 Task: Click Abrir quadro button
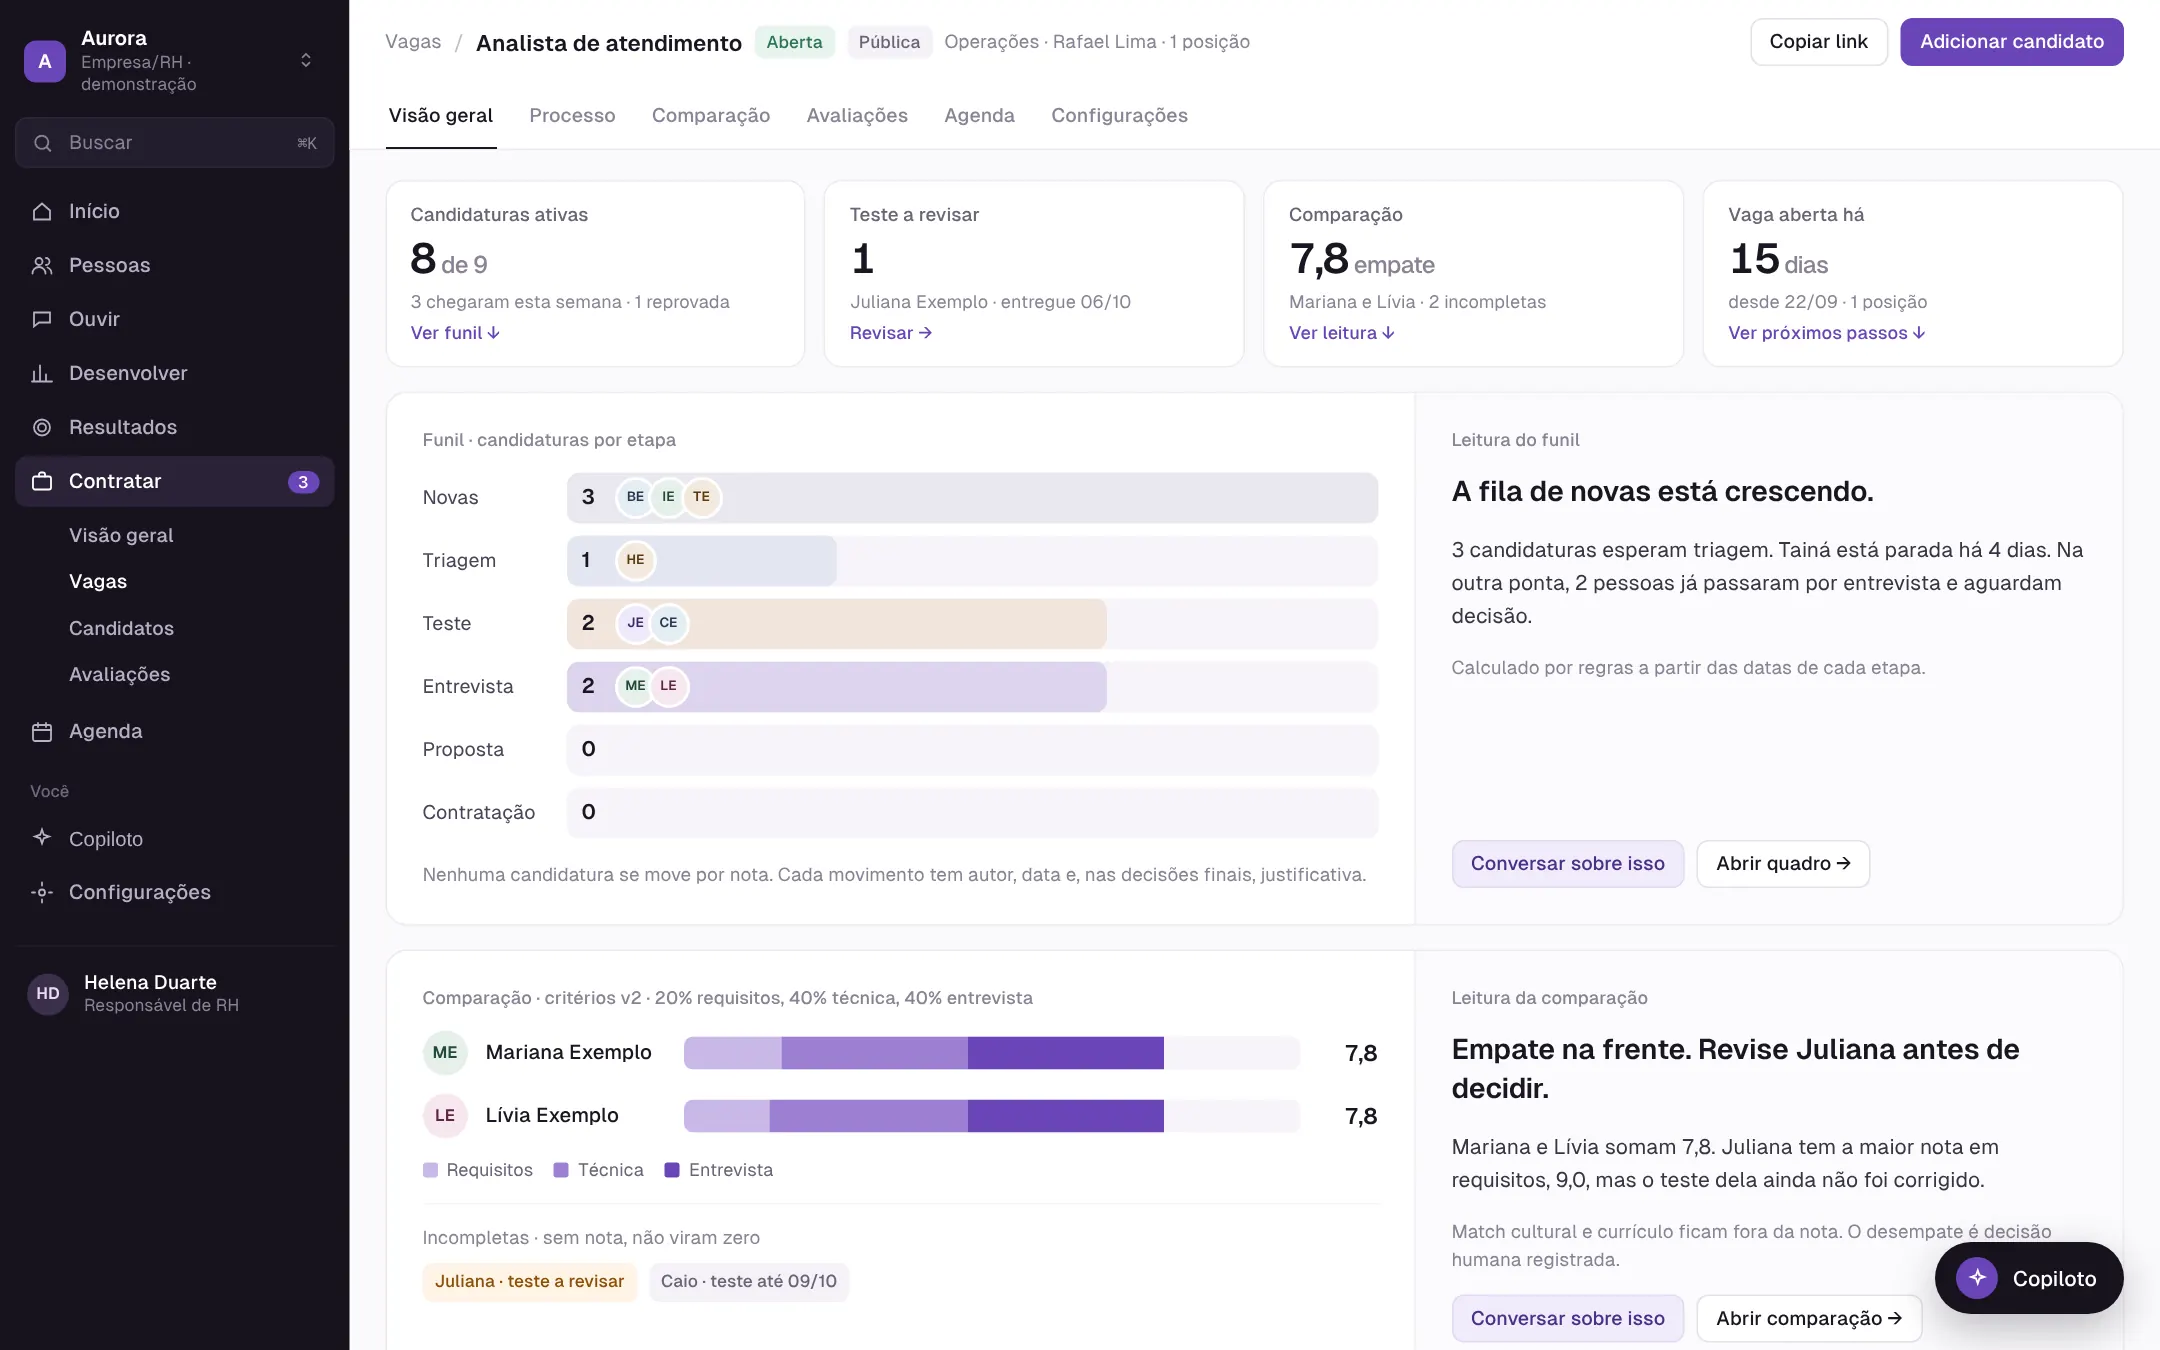coord(1783,863)
